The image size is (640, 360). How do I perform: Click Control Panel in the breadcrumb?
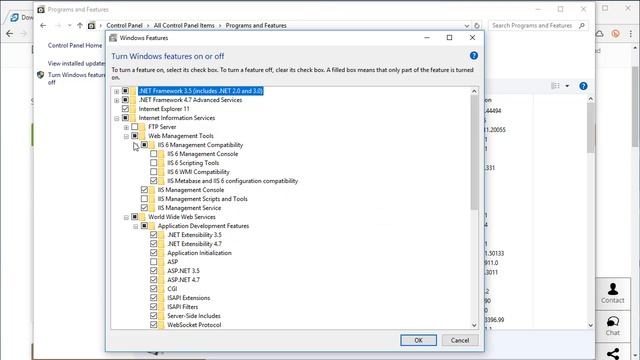[x=124, y=25]
